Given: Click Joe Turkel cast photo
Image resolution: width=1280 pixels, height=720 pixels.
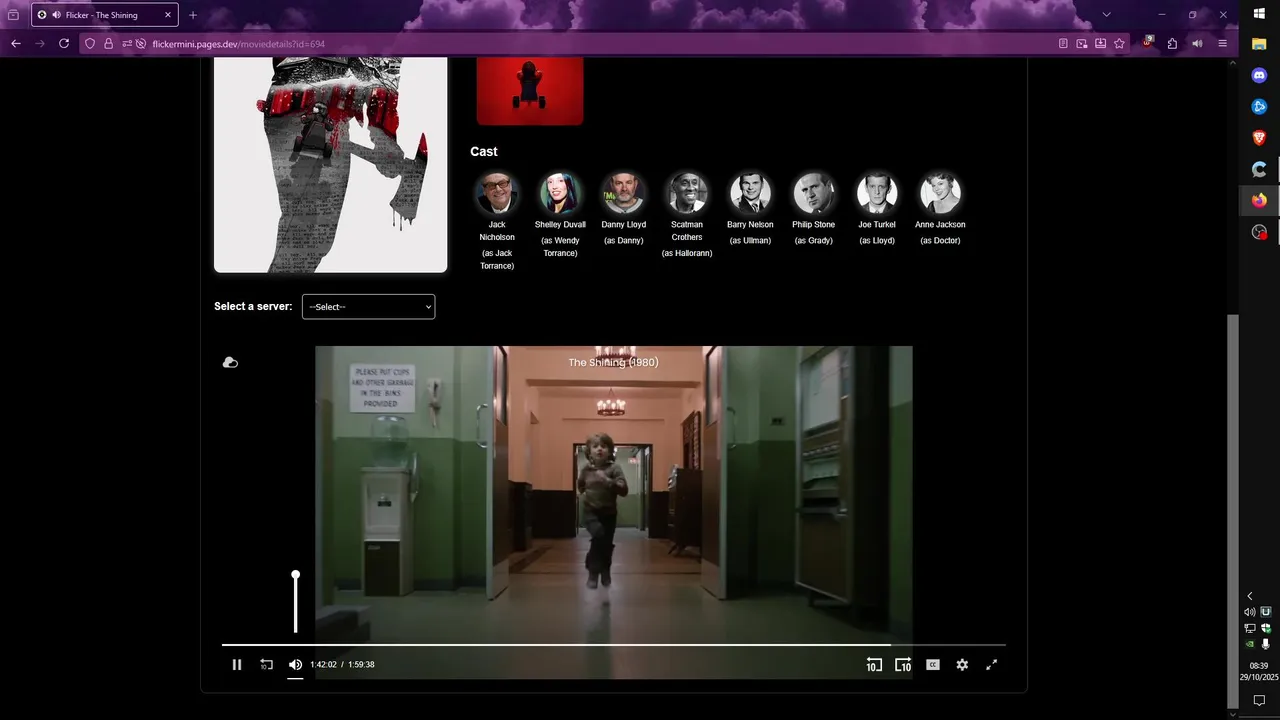Looking at the screenshot, I should pos(877,193).
